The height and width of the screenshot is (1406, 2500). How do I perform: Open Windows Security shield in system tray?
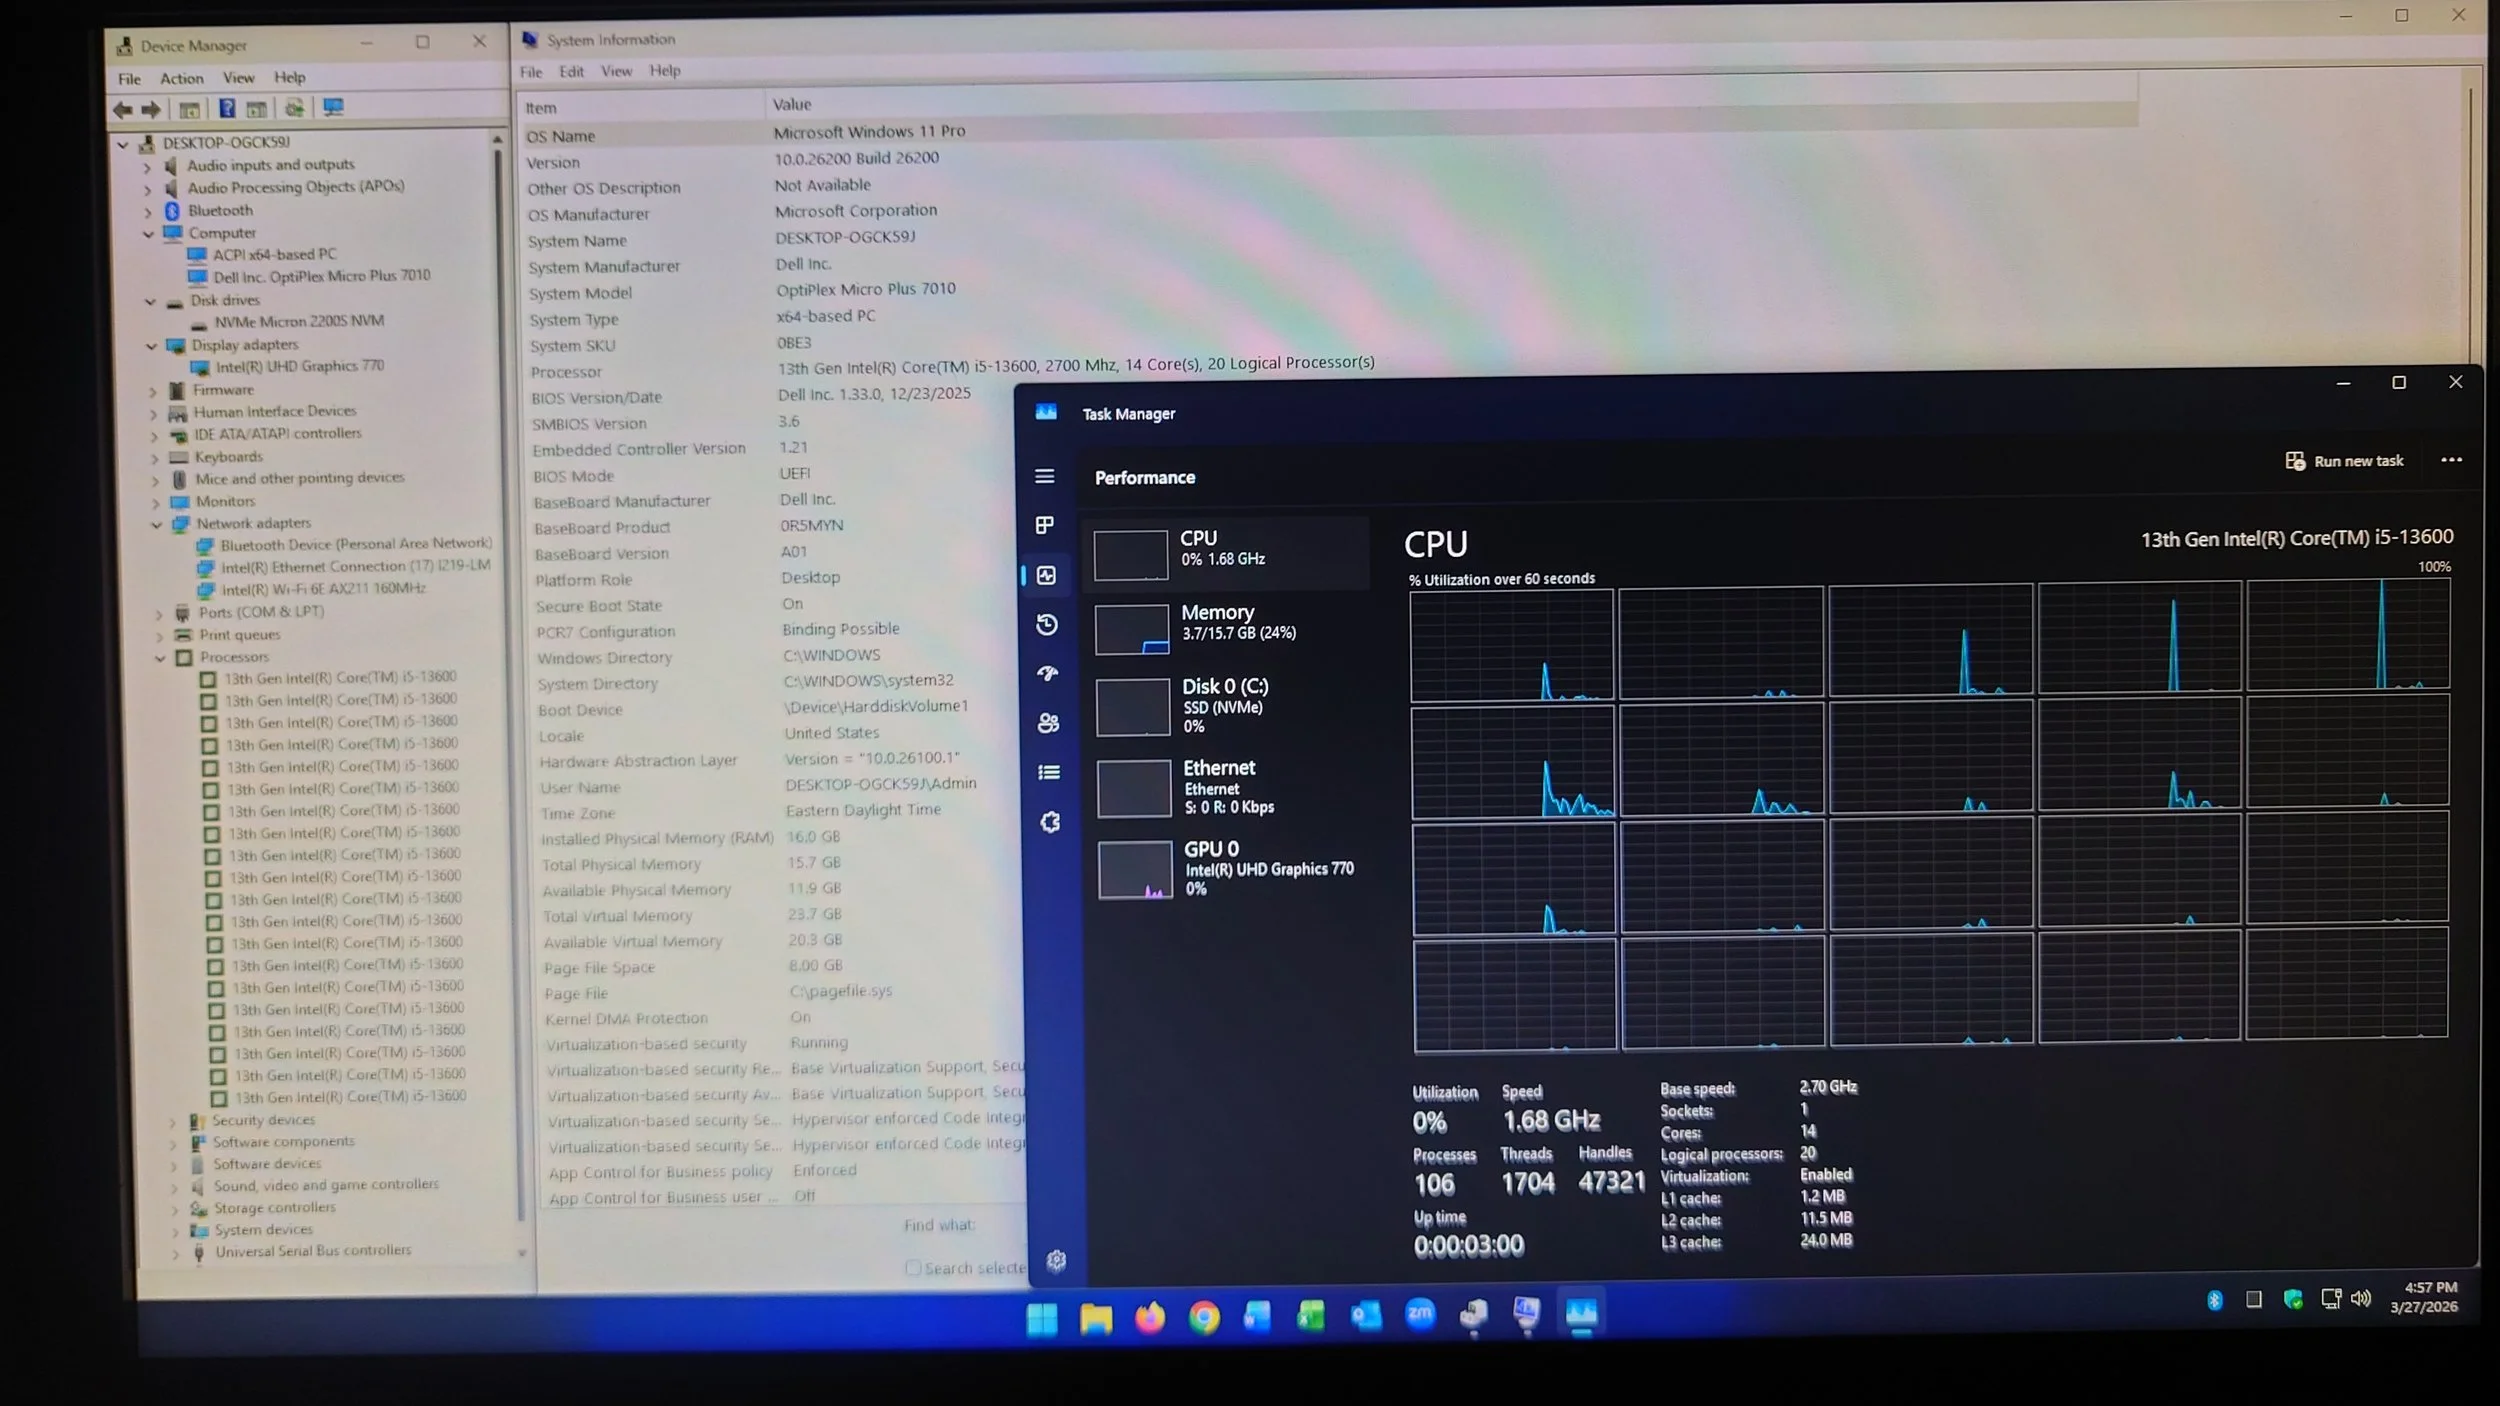pyautogui.click(x=2293, y=1300)
